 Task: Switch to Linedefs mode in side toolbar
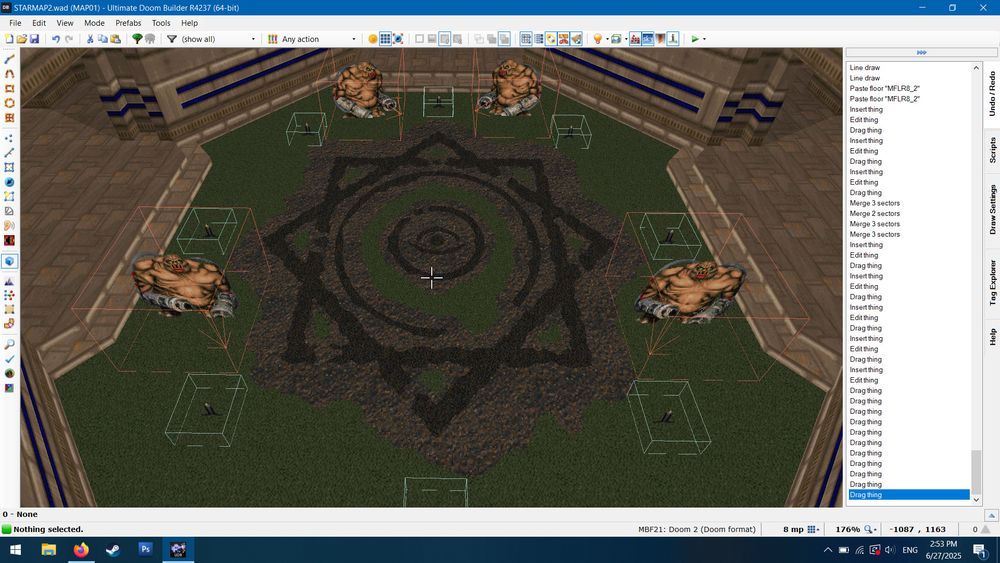tap(10, 153)
